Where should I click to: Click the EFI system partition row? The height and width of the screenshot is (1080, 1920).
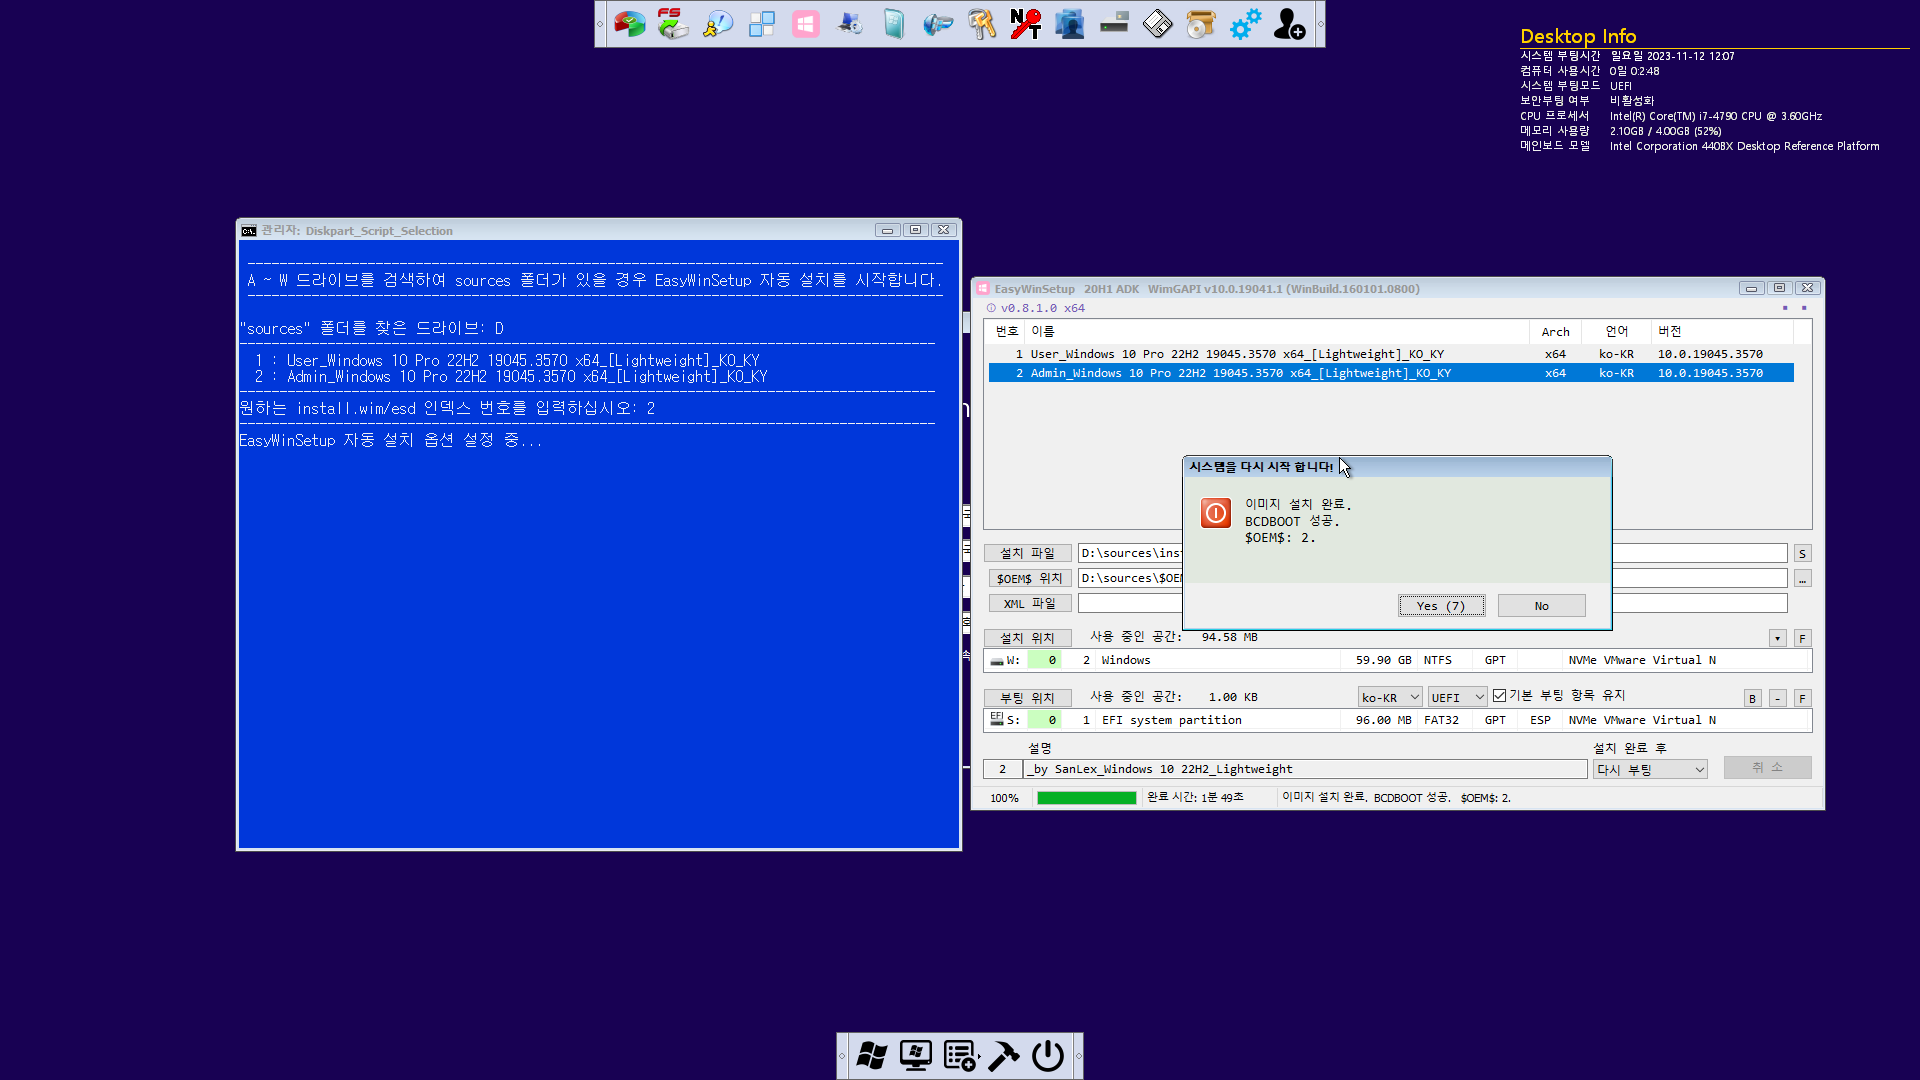tap(1397, 720)
